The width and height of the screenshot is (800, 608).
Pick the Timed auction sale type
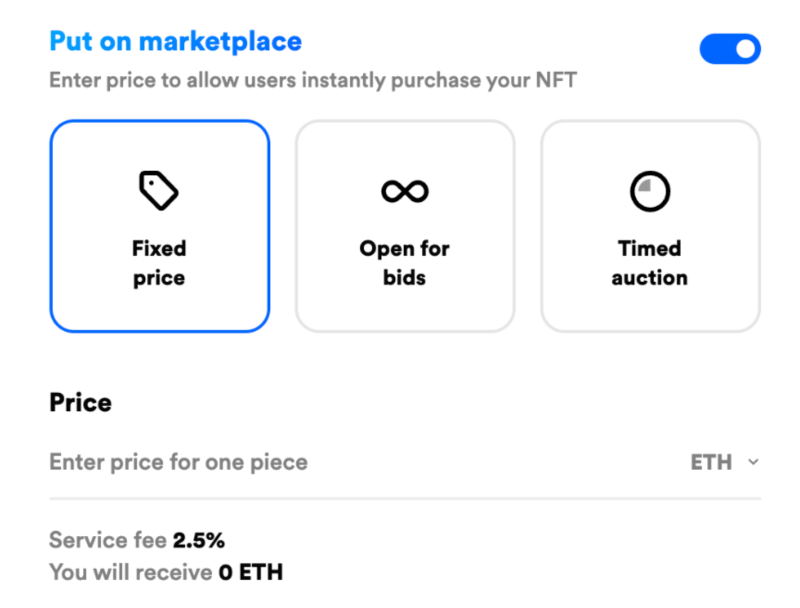pyautogui.click(x=650, y=226)
